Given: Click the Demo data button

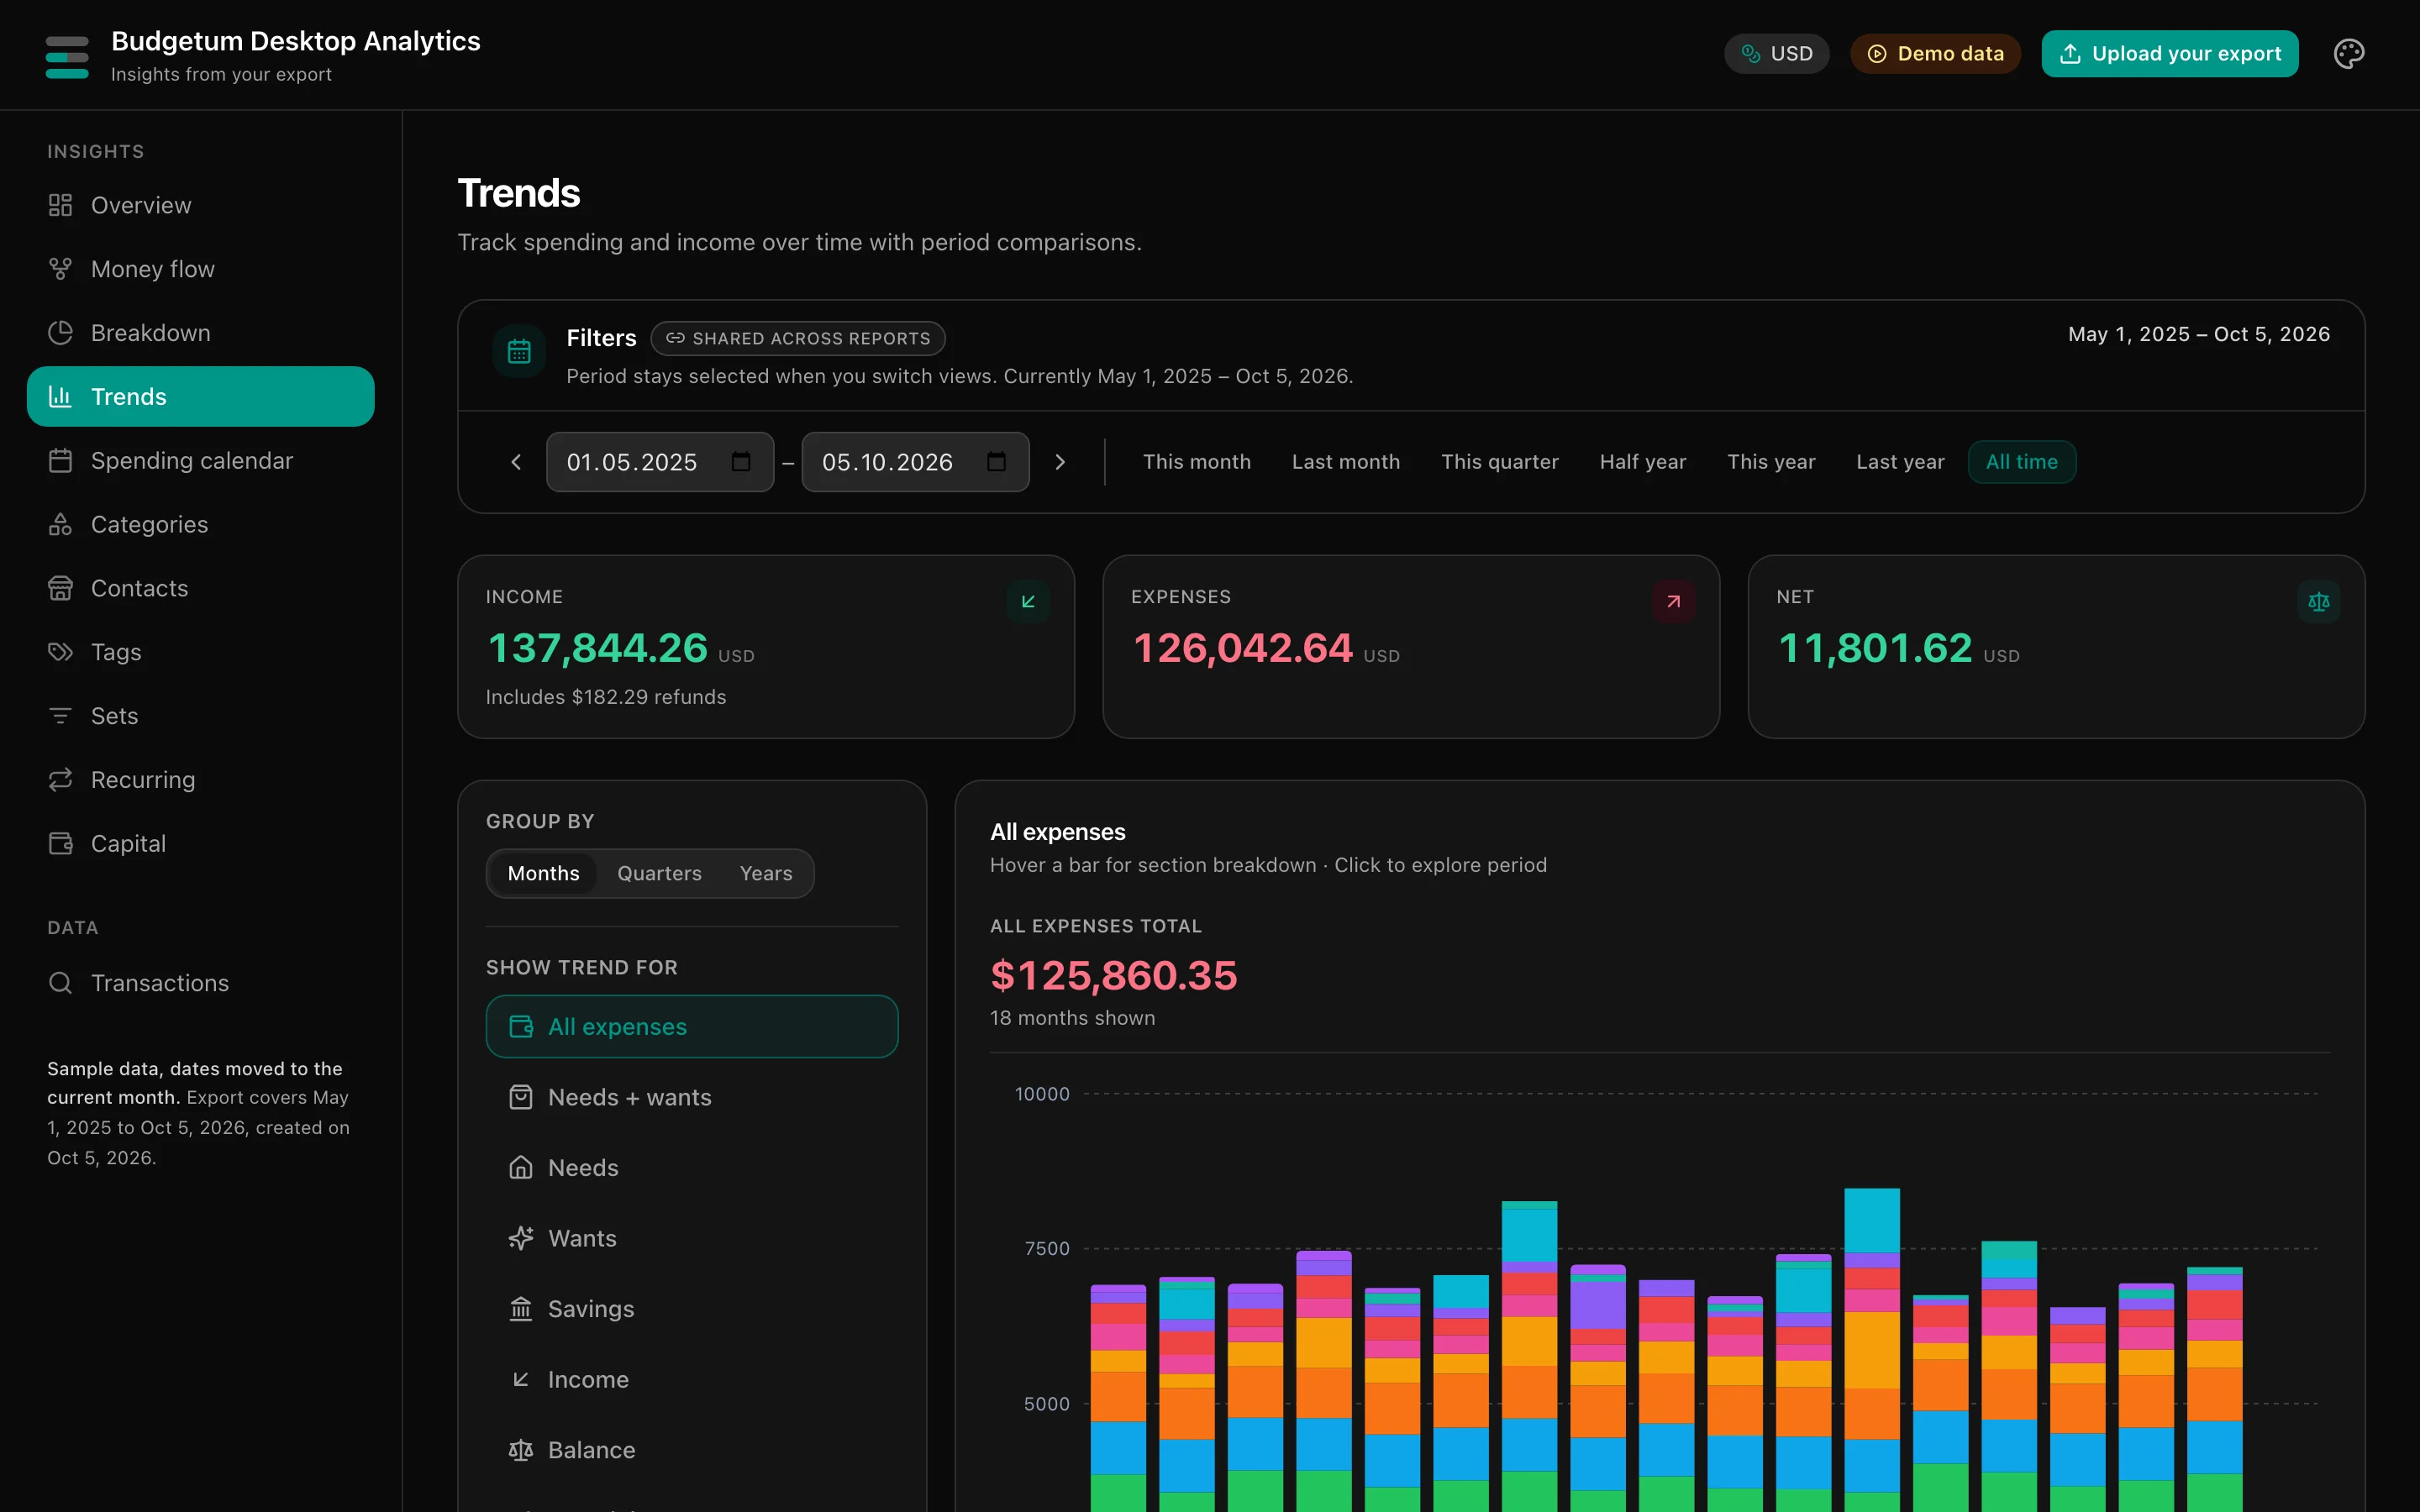Looking at the screenshot, I should click(1935, 54).
